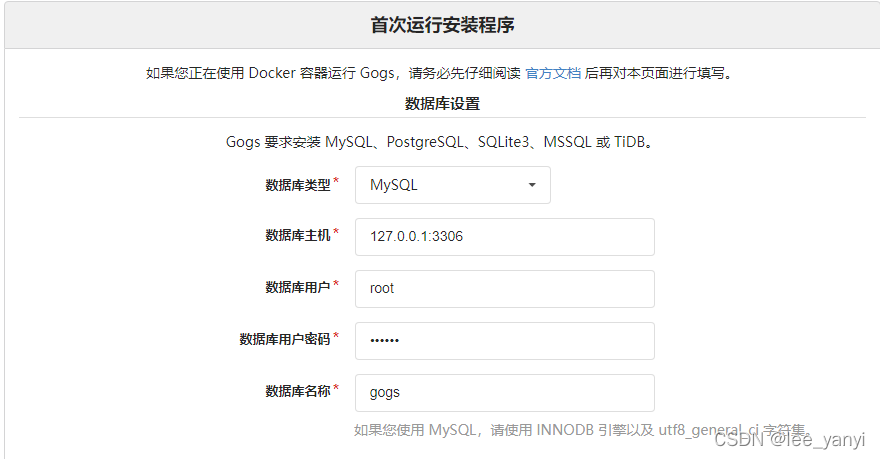This screenshot has width=880, height=459.
Task: Focus the 数据库用户密码 password field
Action: click(x=505, y=341)
